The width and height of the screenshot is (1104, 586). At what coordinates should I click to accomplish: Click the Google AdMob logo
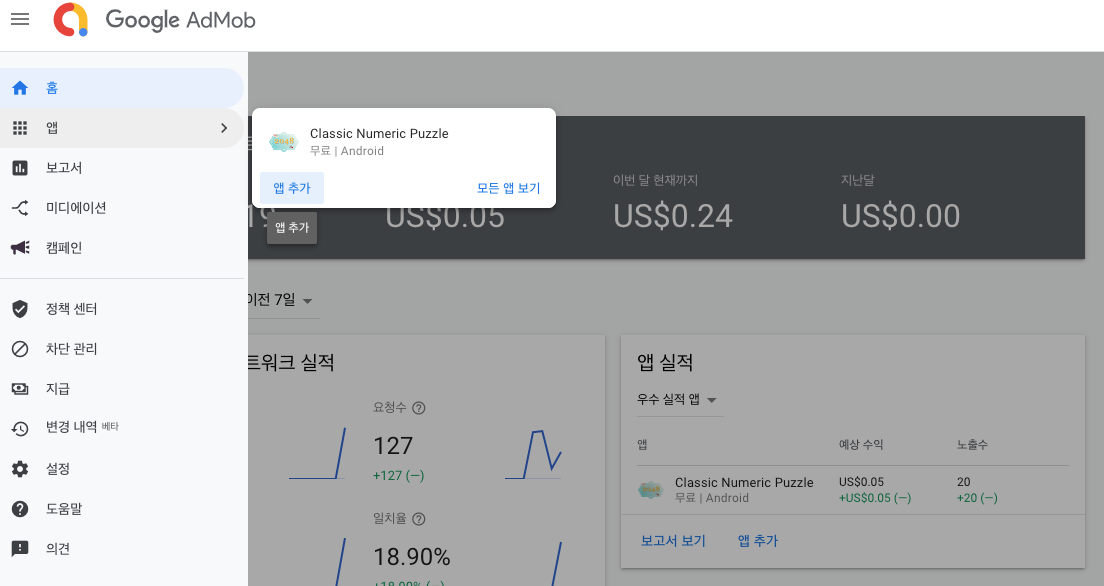154,20
